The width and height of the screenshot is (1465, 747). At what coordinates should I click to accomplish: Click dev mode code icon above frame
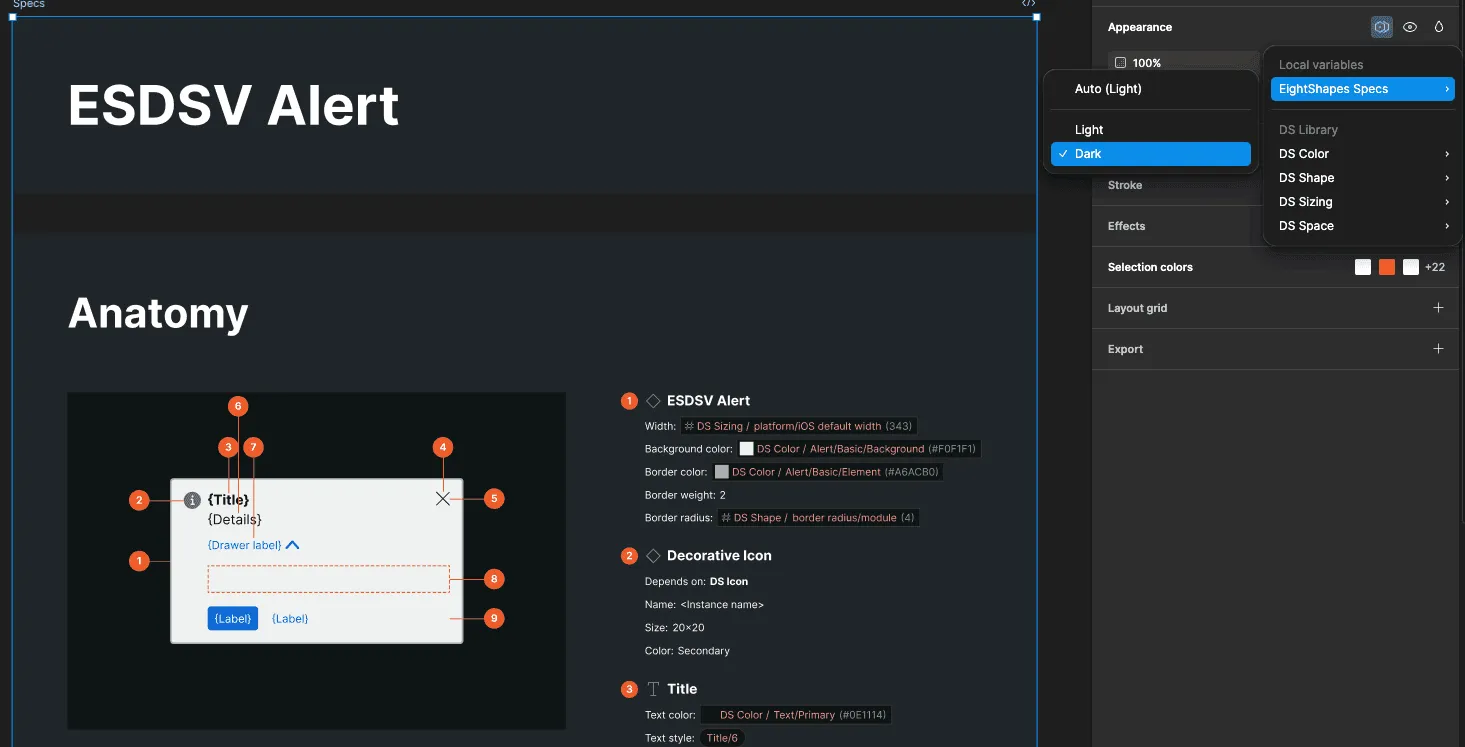(1028, 4)
